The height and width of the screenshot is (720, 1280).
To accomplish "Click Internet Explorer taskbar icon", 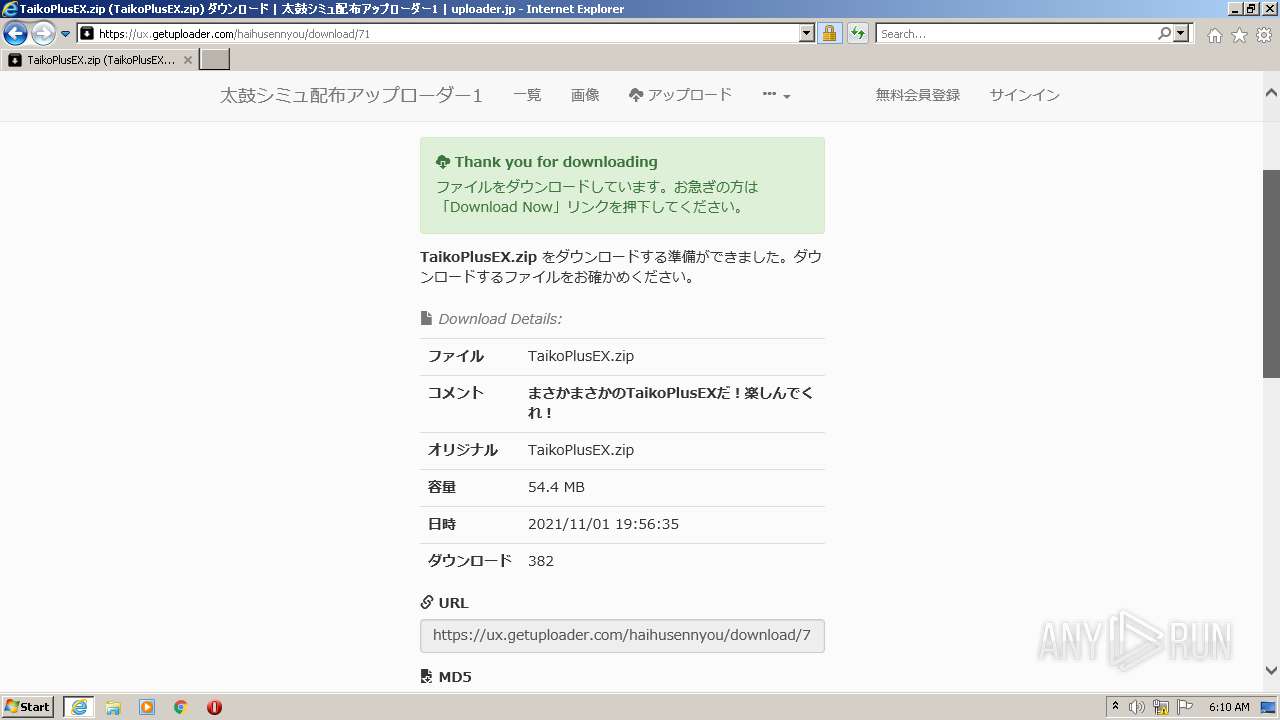I will (x=79, y=707).
